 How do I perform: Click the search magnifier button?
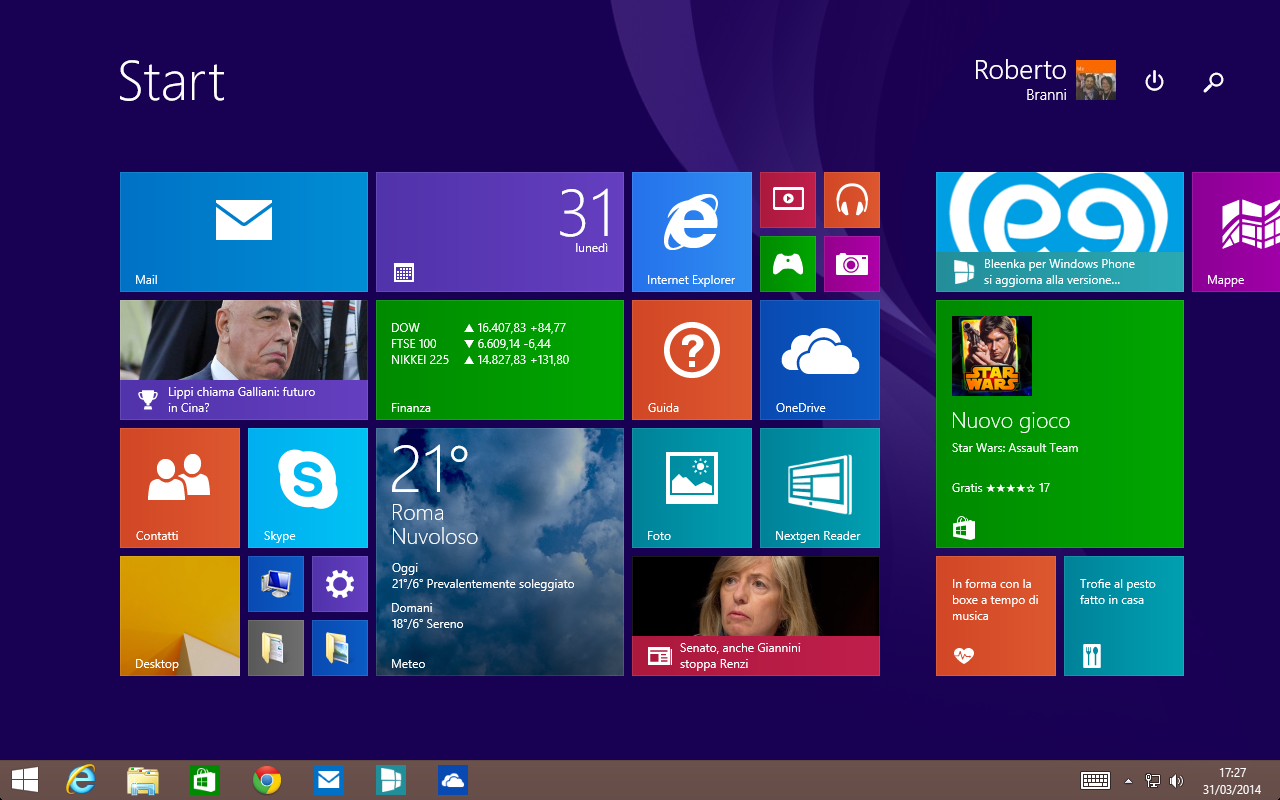[1213, 82]
